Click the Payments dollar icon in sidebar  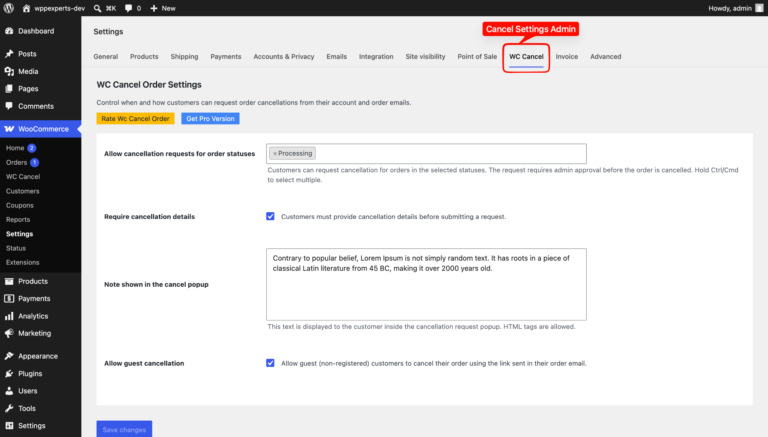pyautogui.click(x=9, y=298)
